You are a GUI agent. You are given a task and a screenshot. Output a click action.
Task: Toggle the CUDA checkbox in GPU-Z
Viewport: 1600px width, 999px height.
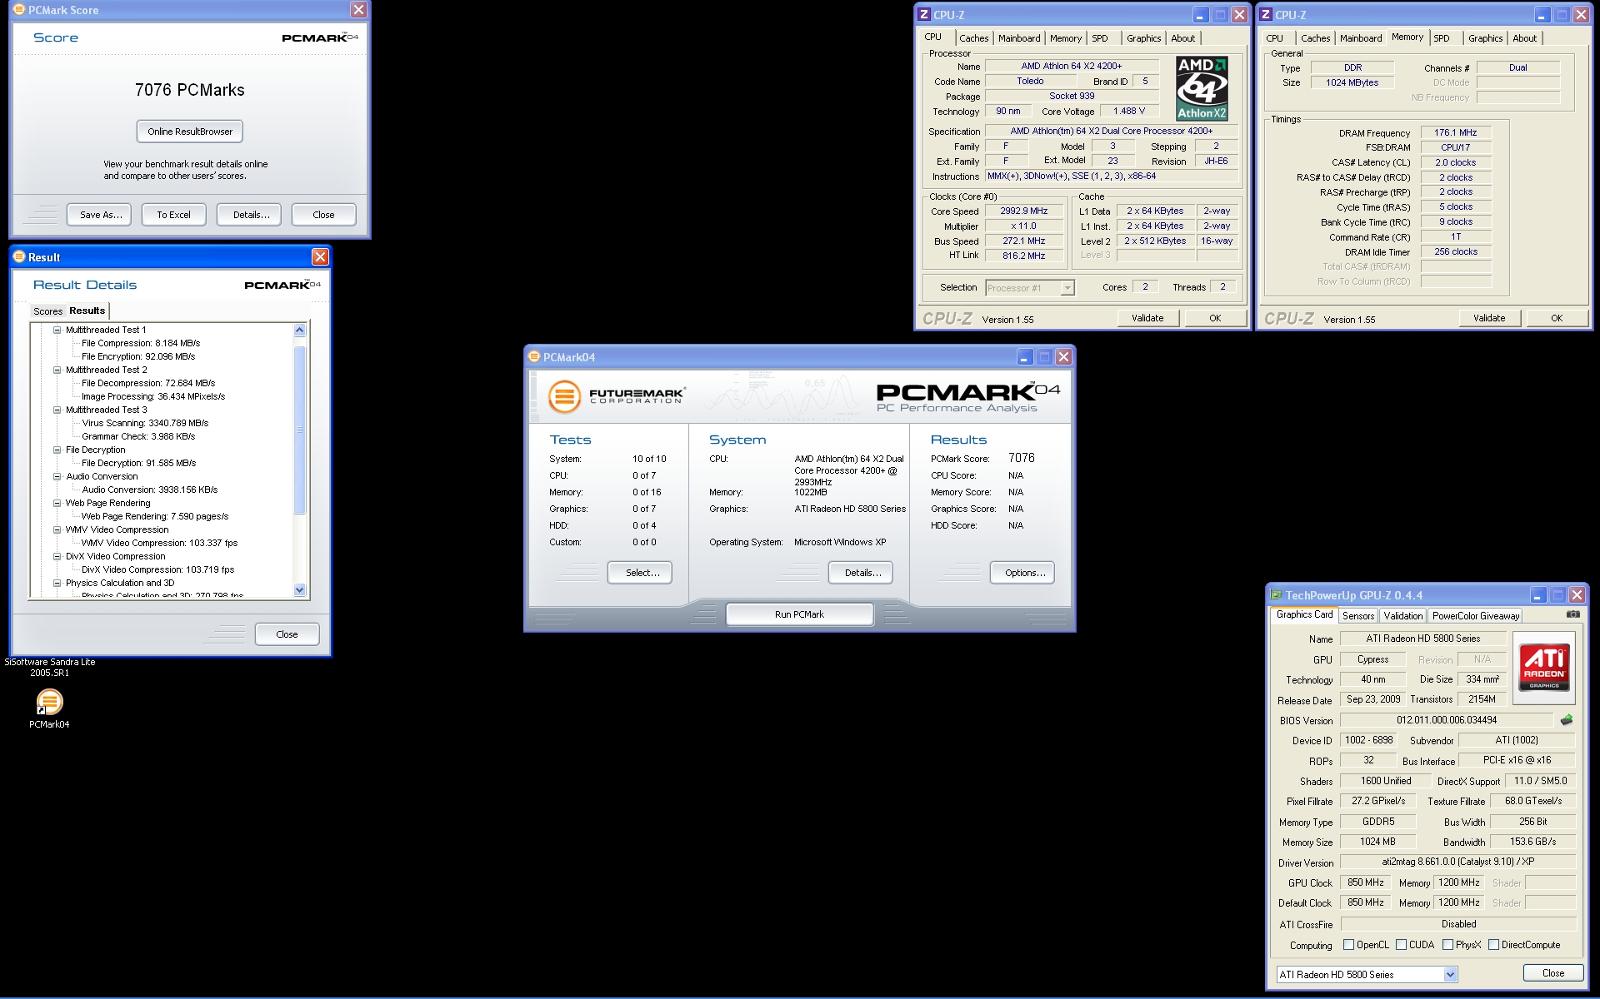(x=1401, y=945)
